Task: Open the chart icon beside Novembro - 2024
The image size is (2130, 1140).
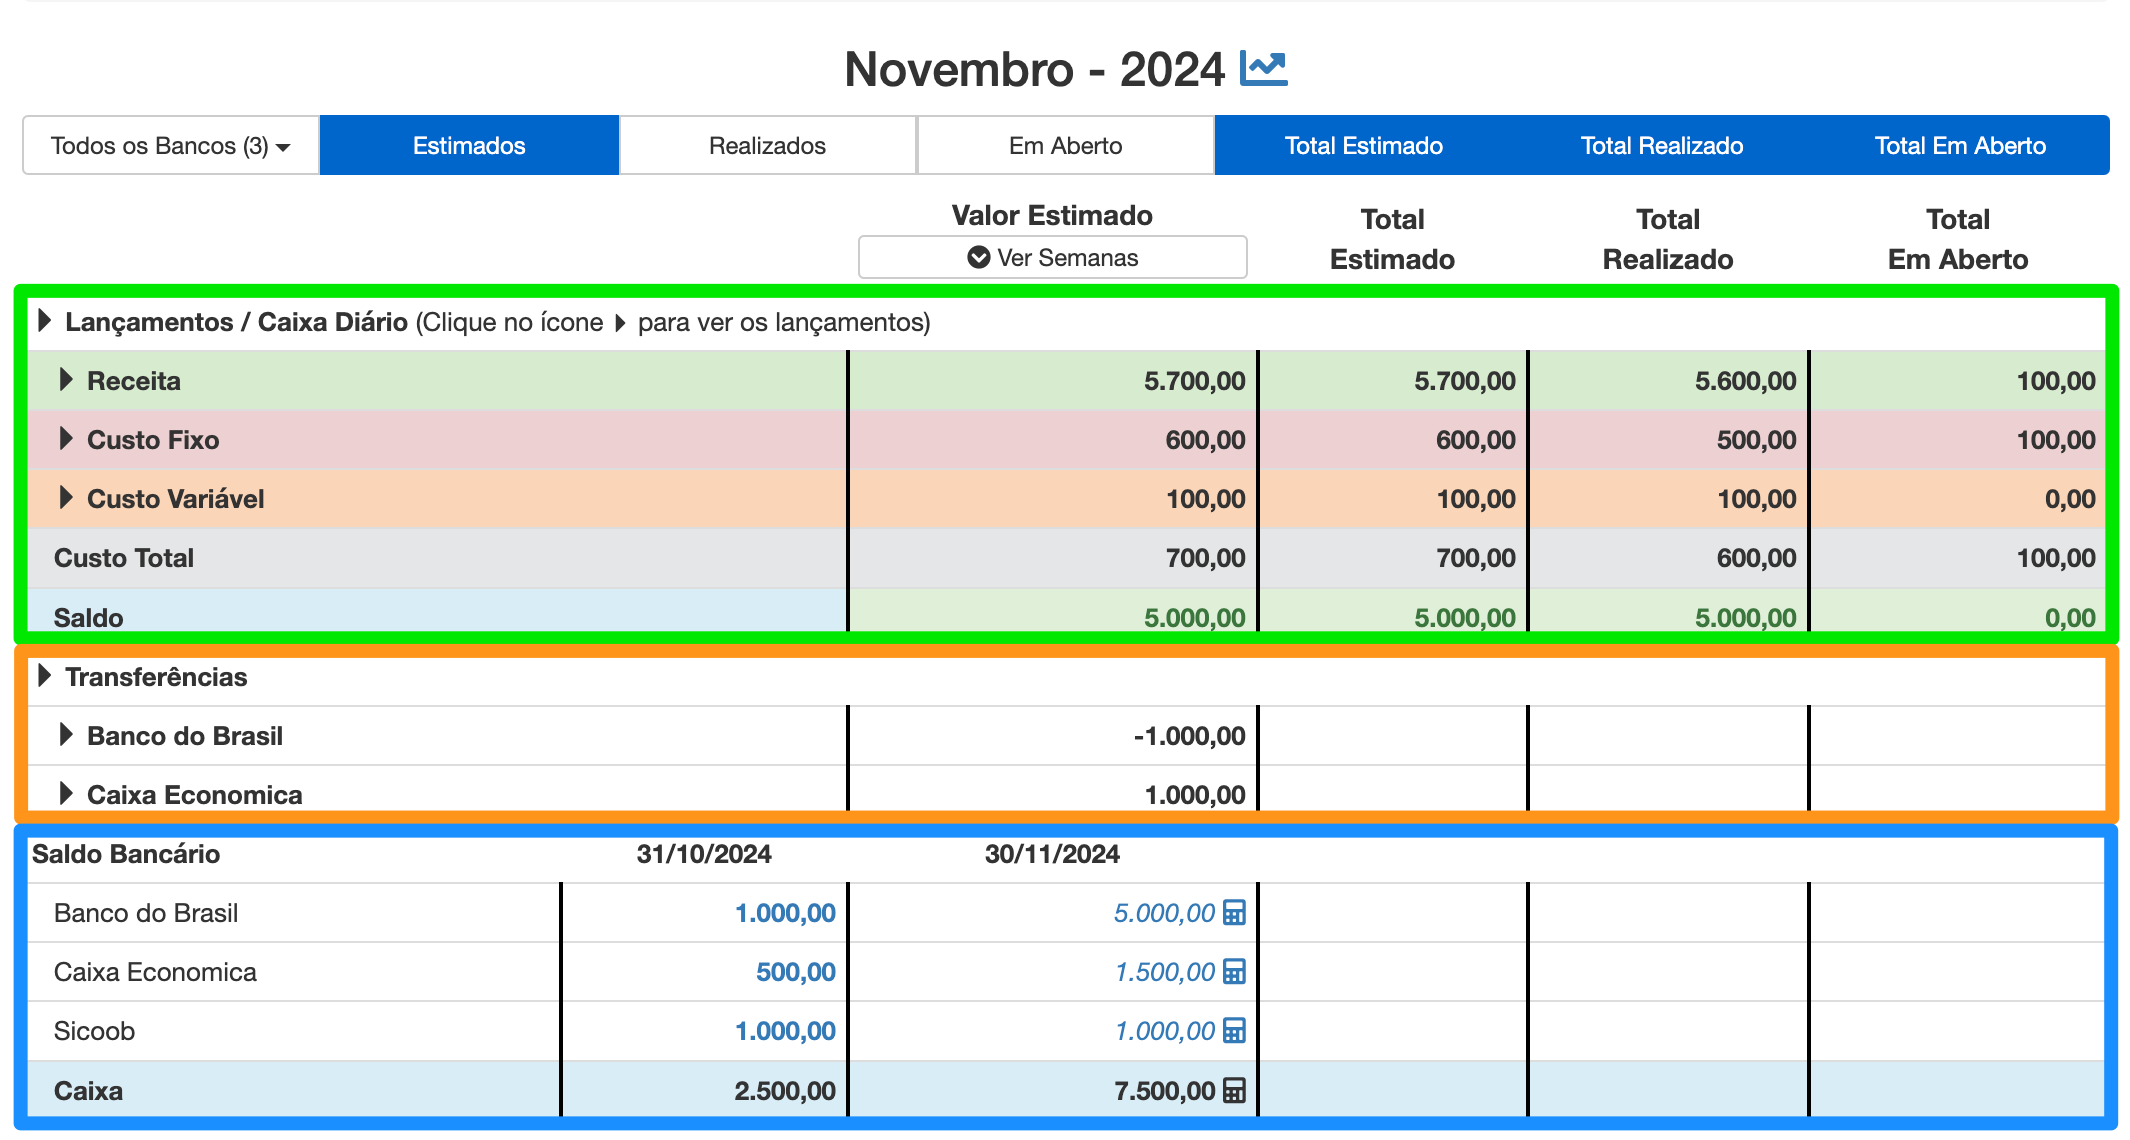Action: (x=1263, y=68)
